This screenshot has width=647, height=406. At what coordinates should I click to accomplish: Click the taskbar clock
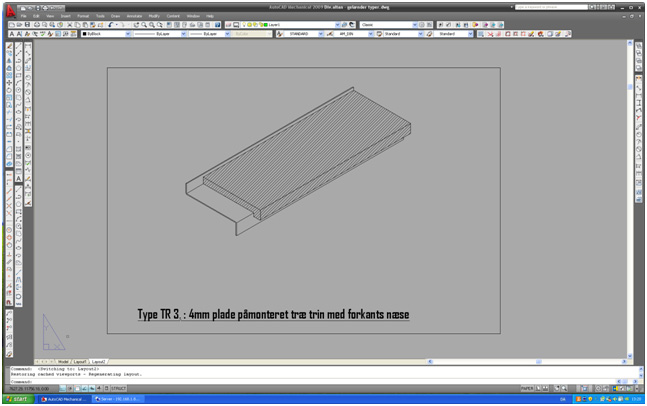click(x=636, y=399)
